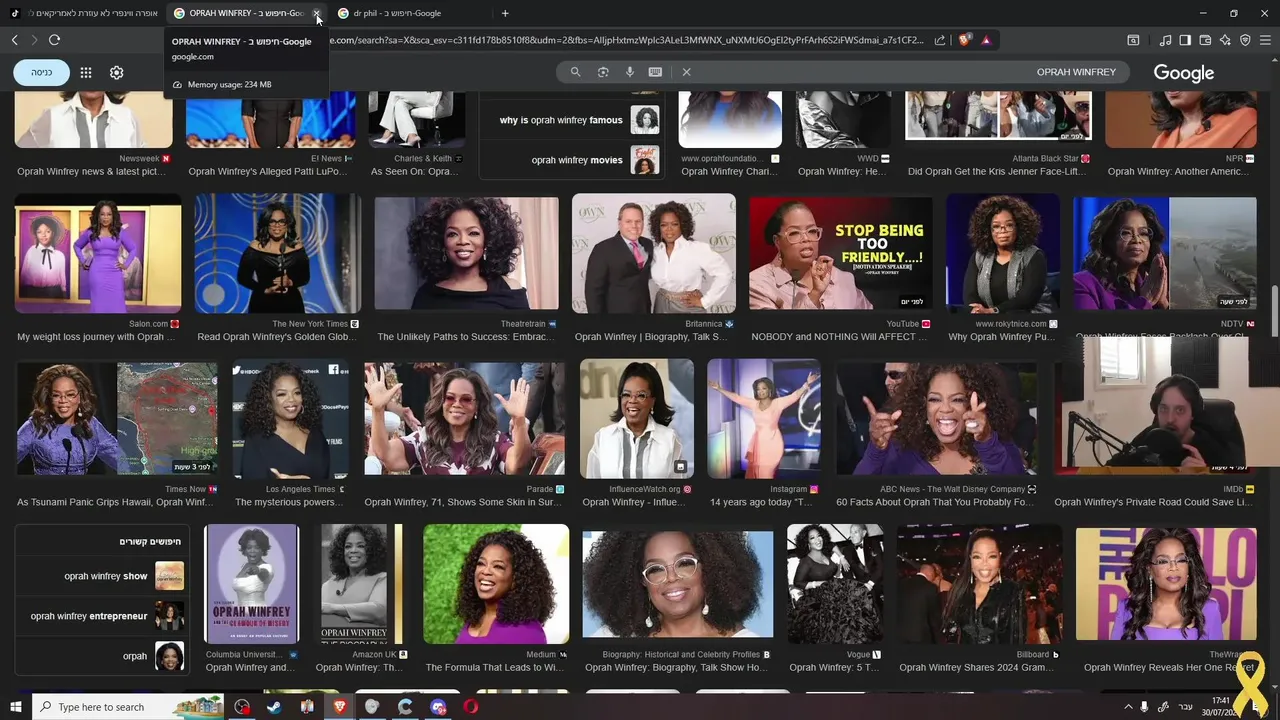Open the Brave hamburger menu
The image size is (1280, 720).
[1265, 40]
